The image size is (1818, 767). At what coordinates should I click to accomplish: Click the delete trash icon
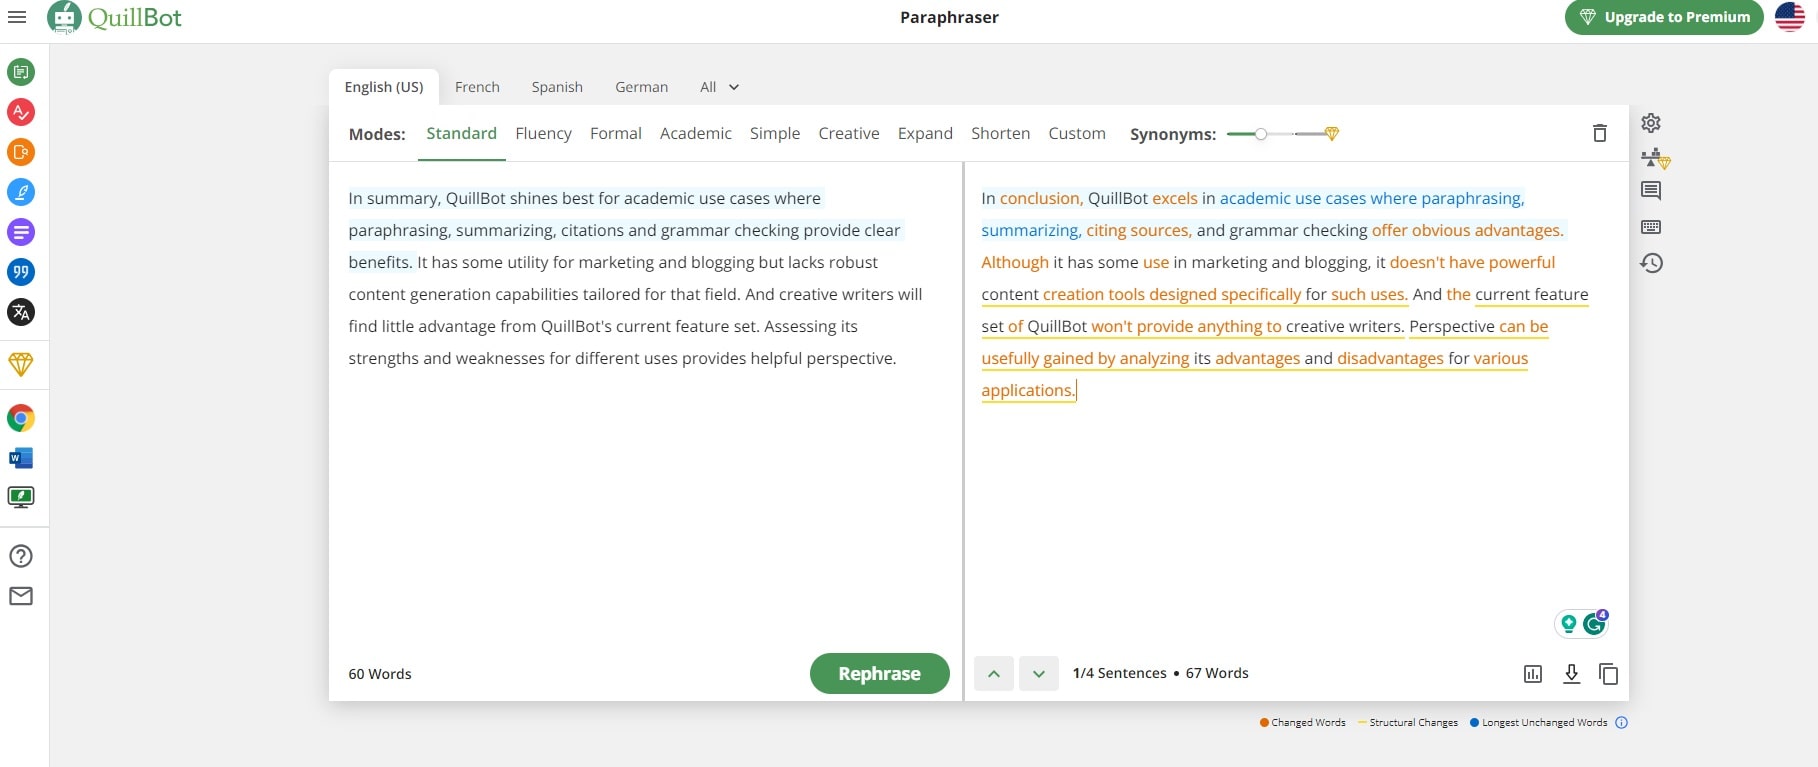tap(1599, 133)
